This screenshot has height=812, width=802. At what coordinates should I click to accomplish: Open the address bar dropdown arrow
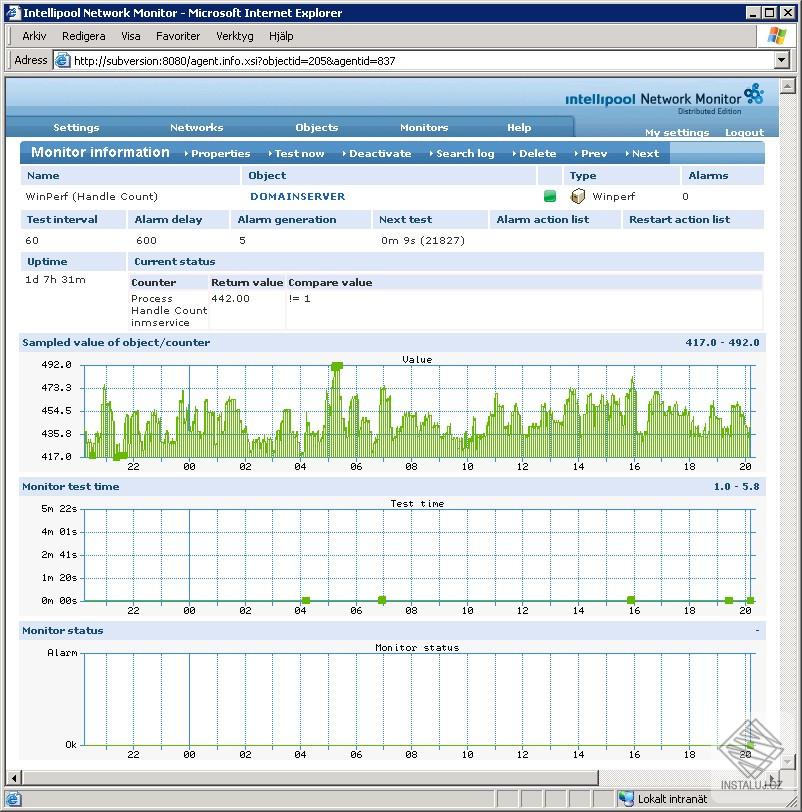tap(781, 60)
